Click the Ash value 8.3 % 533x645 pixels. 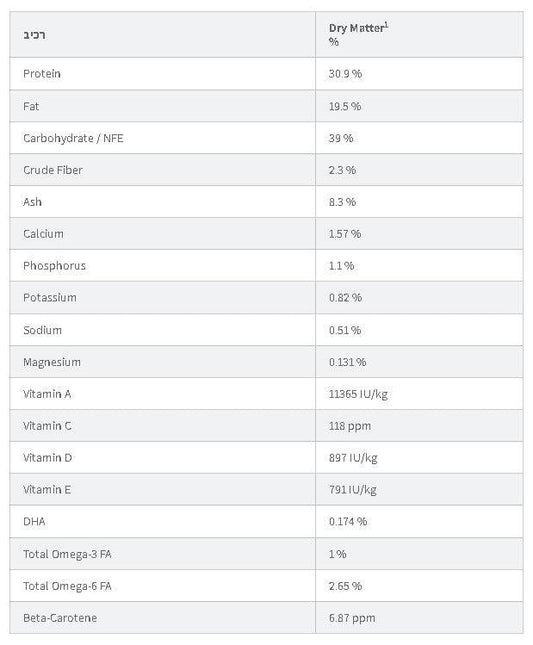(x=342, y=202)
